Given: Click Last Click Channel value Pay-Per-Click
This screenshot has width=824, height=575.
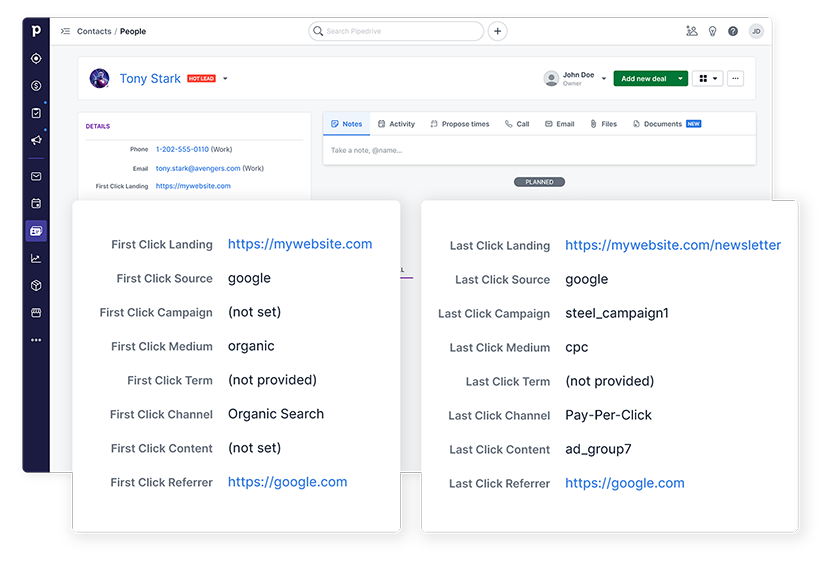Looking at the screenshot, I should (609, 415).
